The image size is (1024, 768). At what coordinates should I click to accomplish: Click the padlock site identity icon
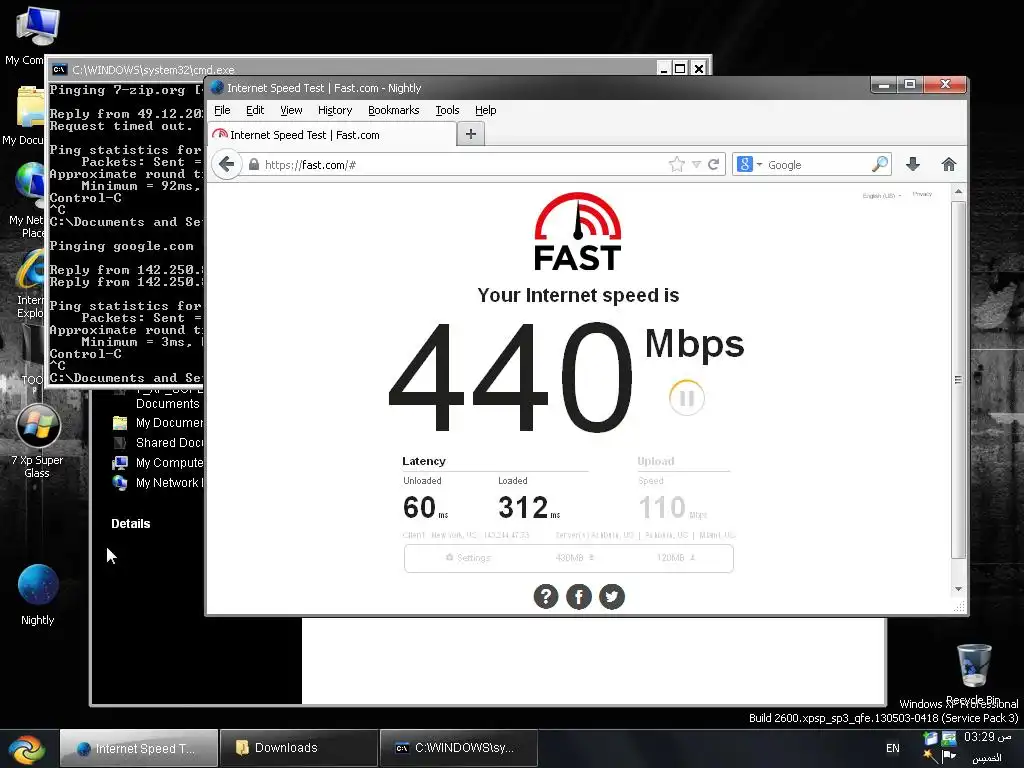click(x=254, y=165)
